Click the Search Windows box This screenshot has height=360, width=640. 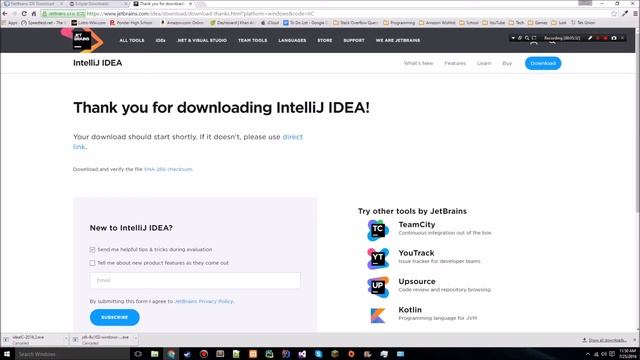73,354
